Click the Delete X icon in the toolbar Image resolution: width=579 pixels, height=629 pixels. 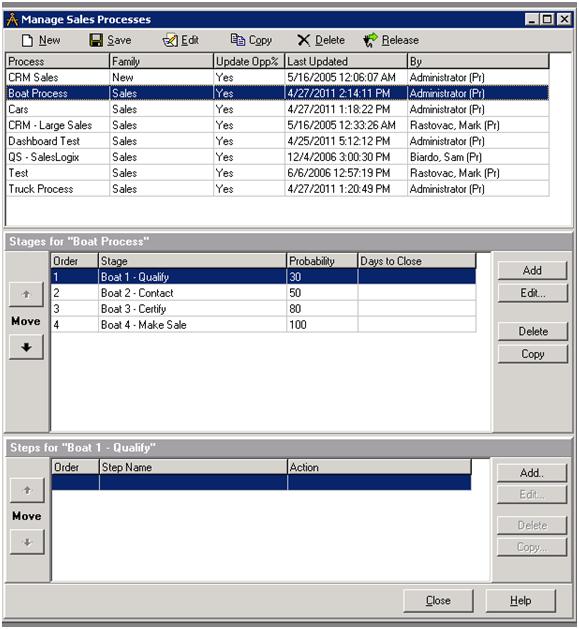click(304, 40)
